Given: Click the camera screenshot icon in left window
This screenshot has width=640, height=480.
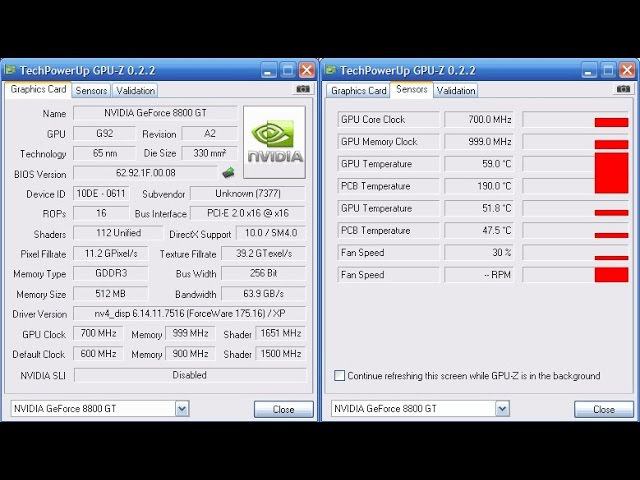Looking at the screenshot, I should point(302,89).
